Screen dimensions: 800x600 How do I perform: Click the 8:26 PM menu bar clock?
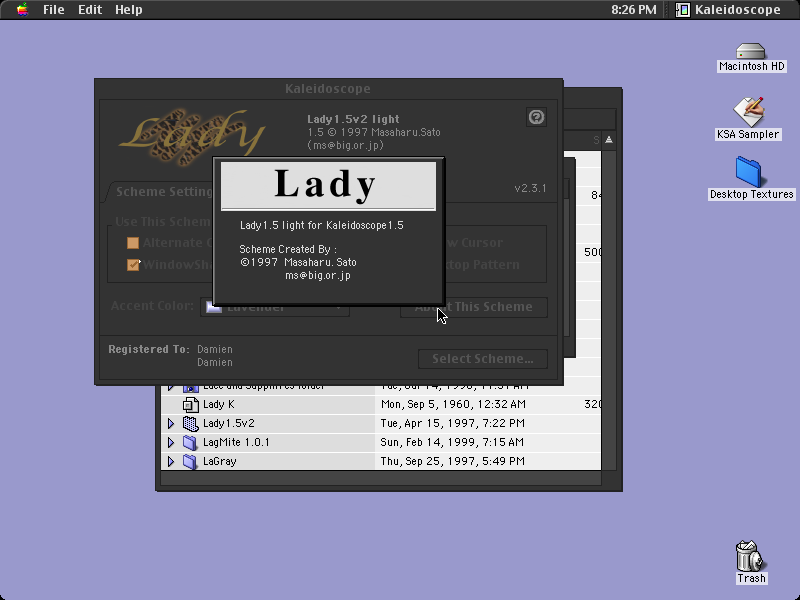coord(634,10)
